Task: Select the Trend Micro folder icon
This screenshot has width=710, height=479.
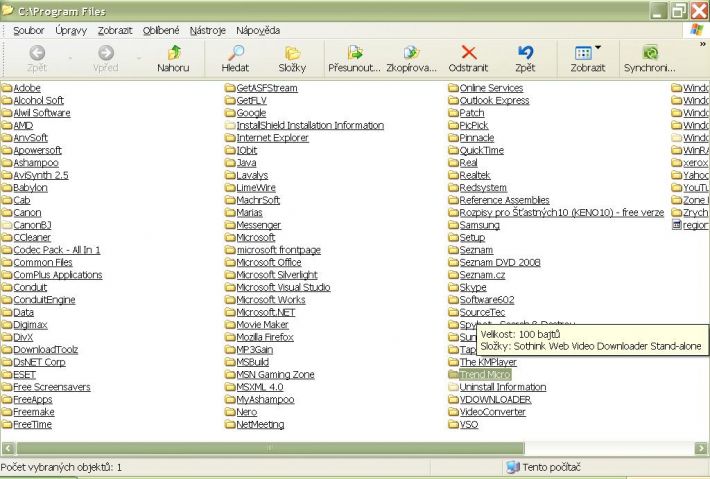Action: click(x=453, y=374)
